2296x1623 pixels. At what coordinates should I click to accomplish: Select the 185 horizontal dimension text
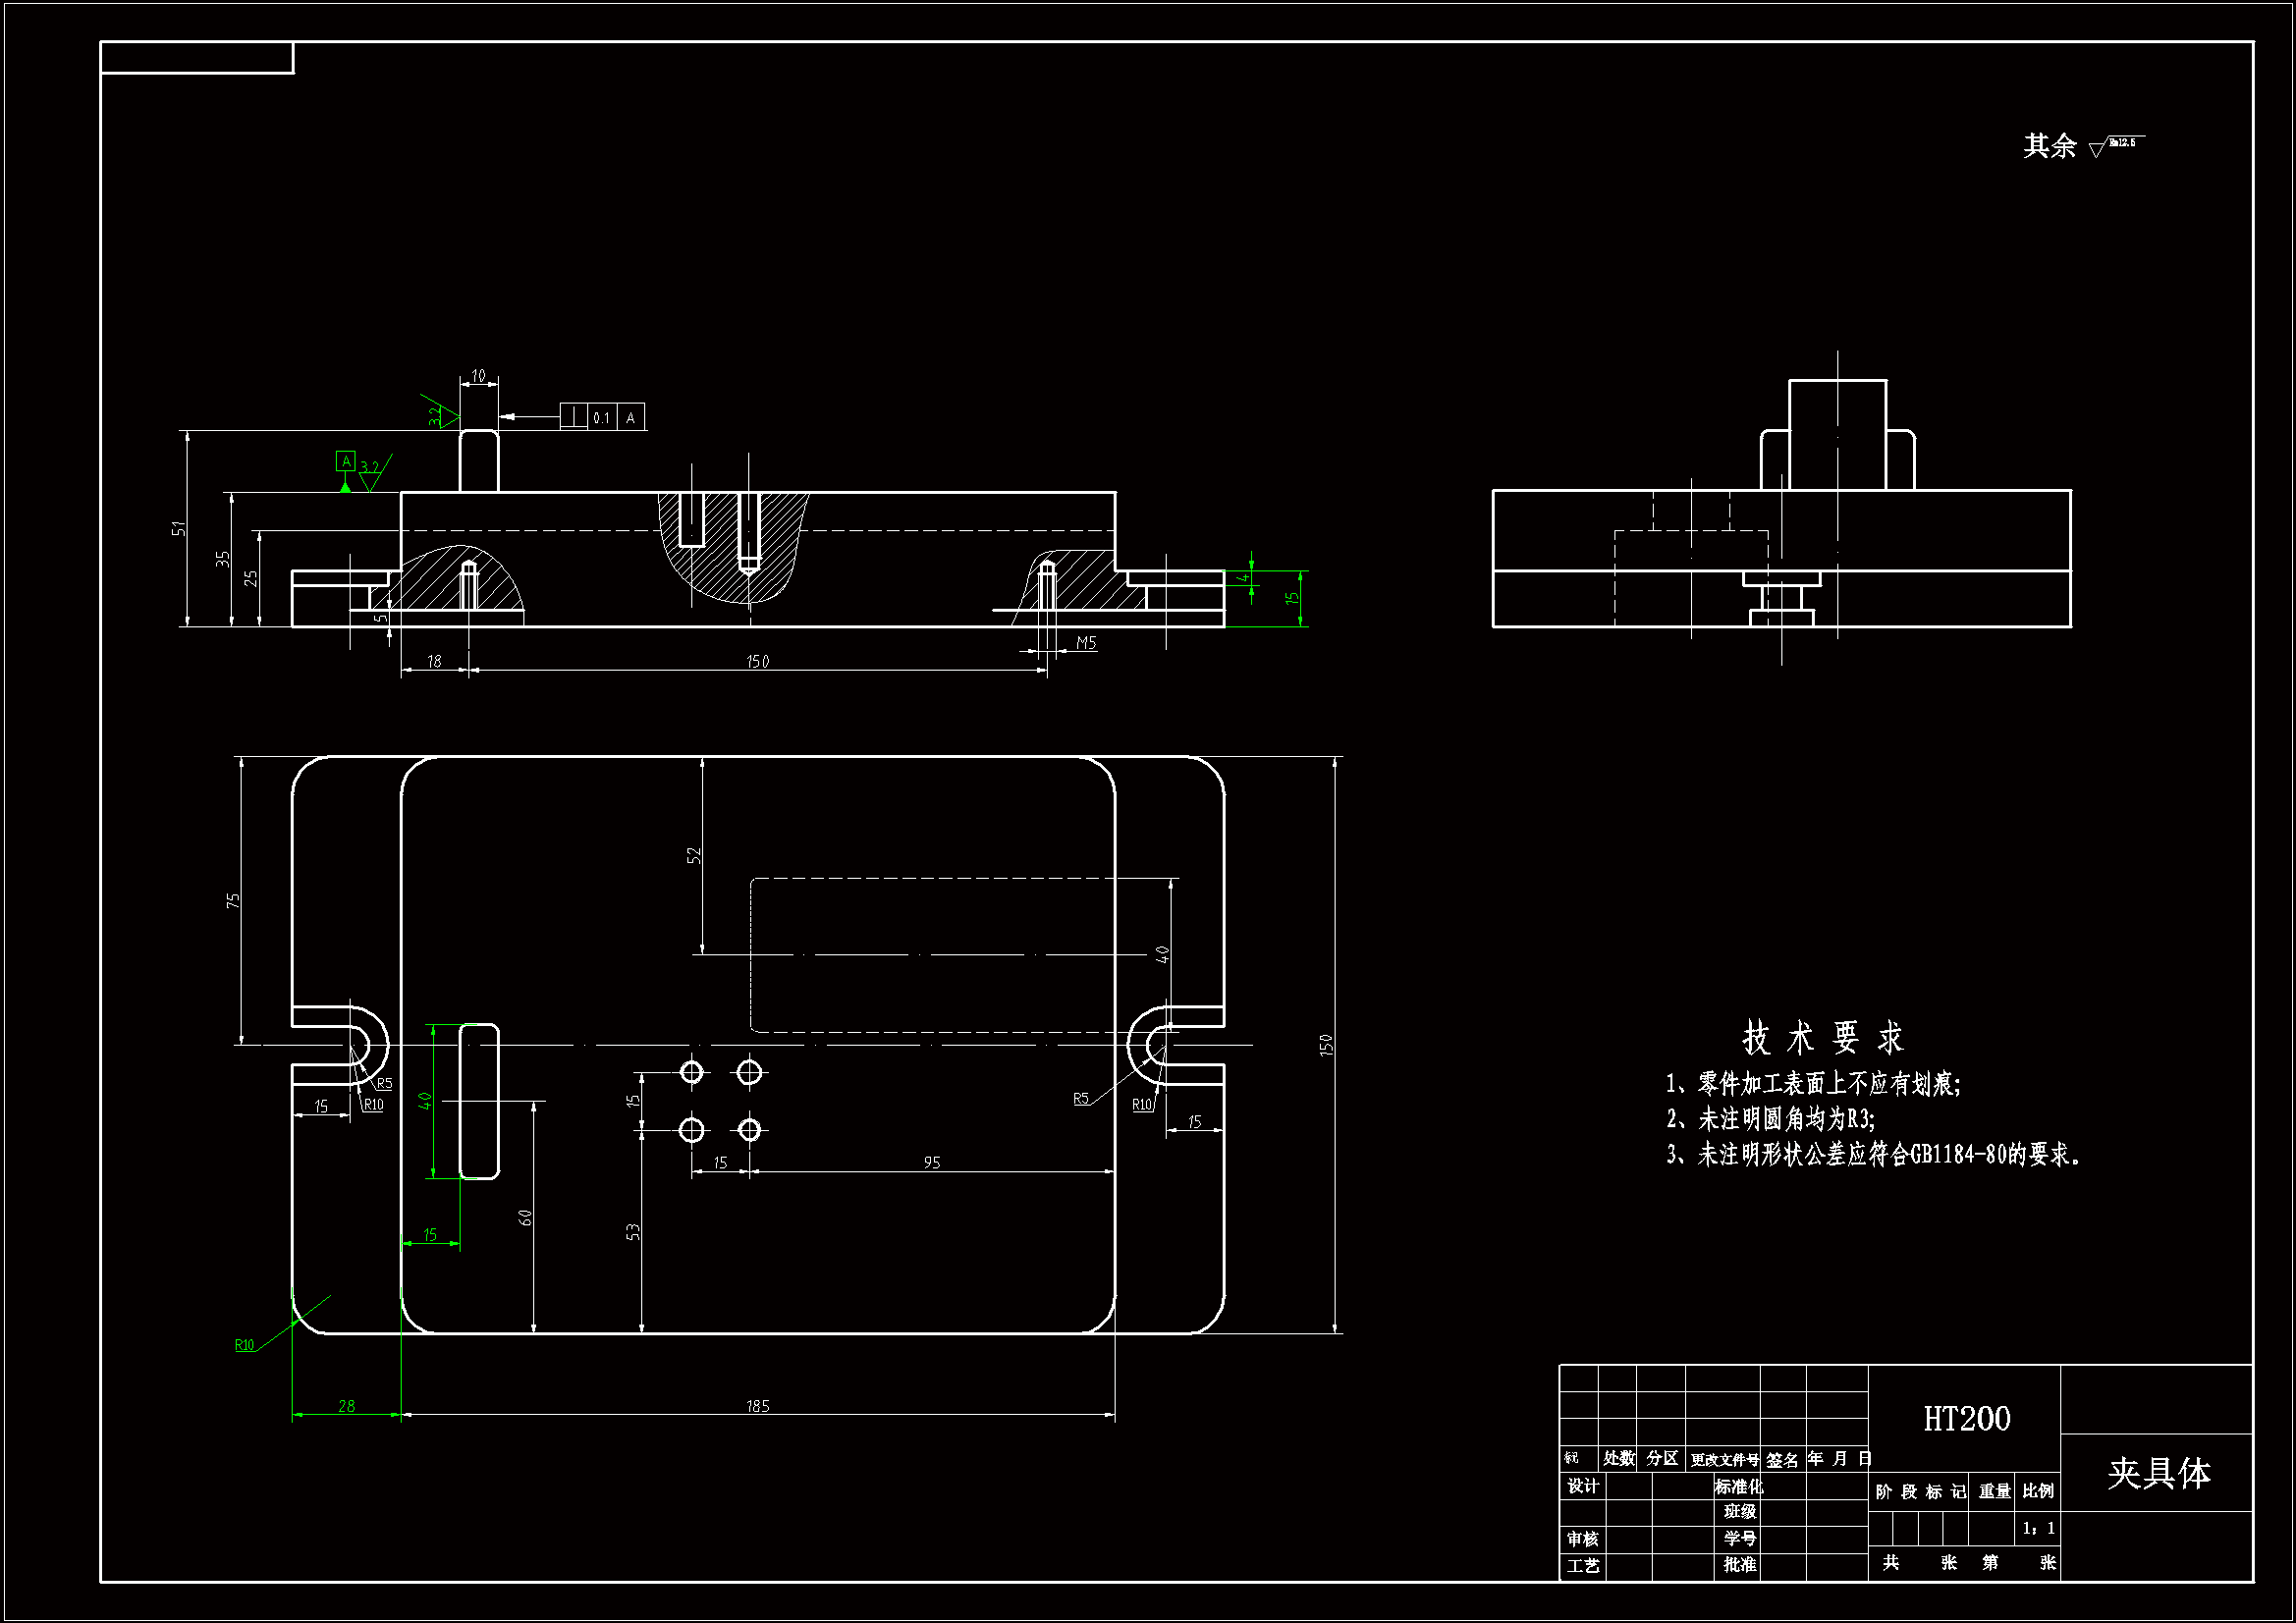[758, 1406]
